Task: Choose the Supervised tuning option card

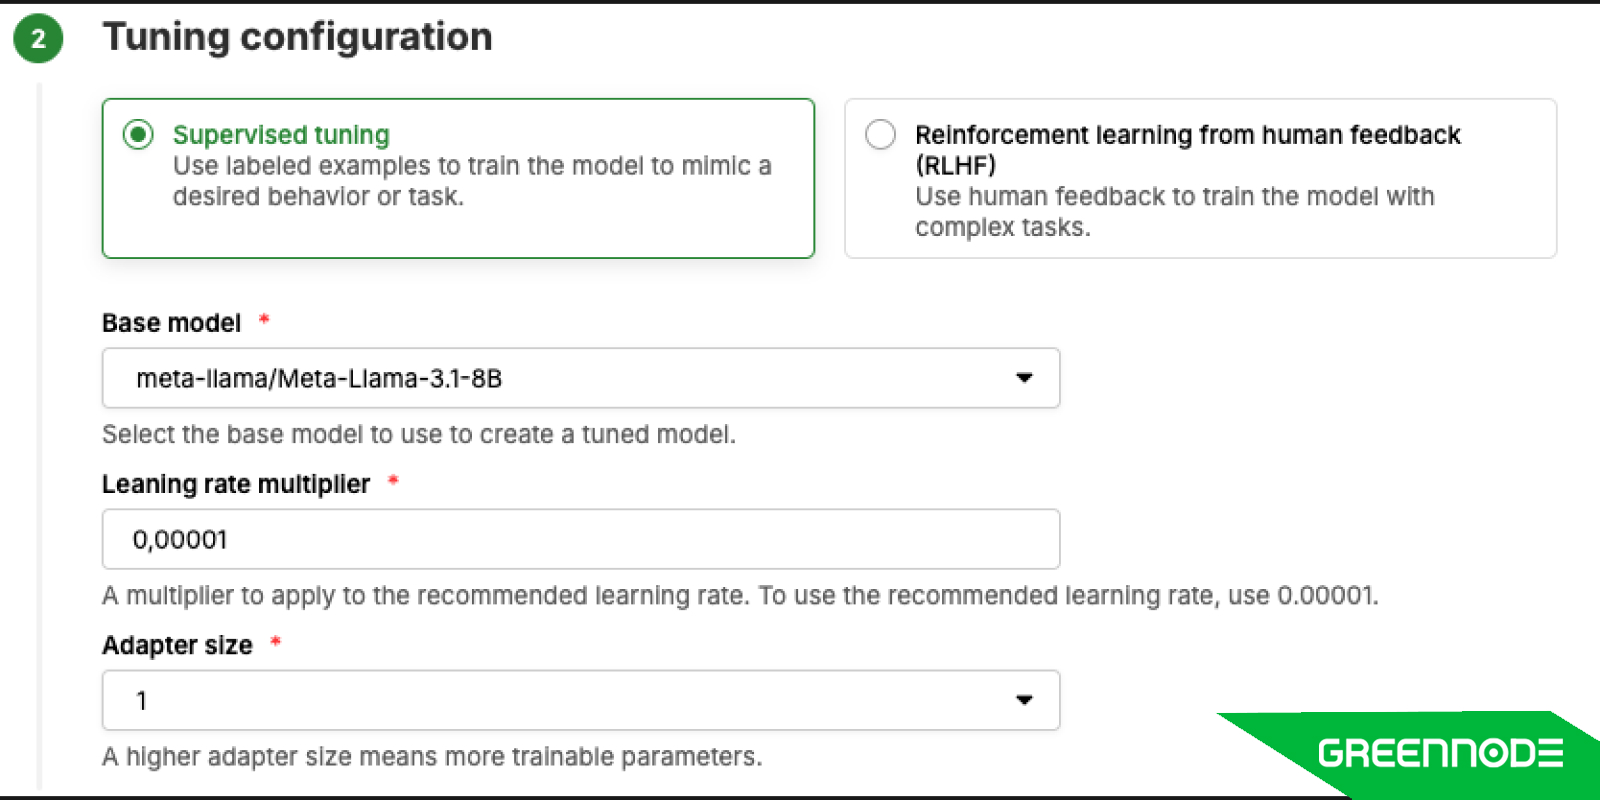Action: [x=458, y=178]
